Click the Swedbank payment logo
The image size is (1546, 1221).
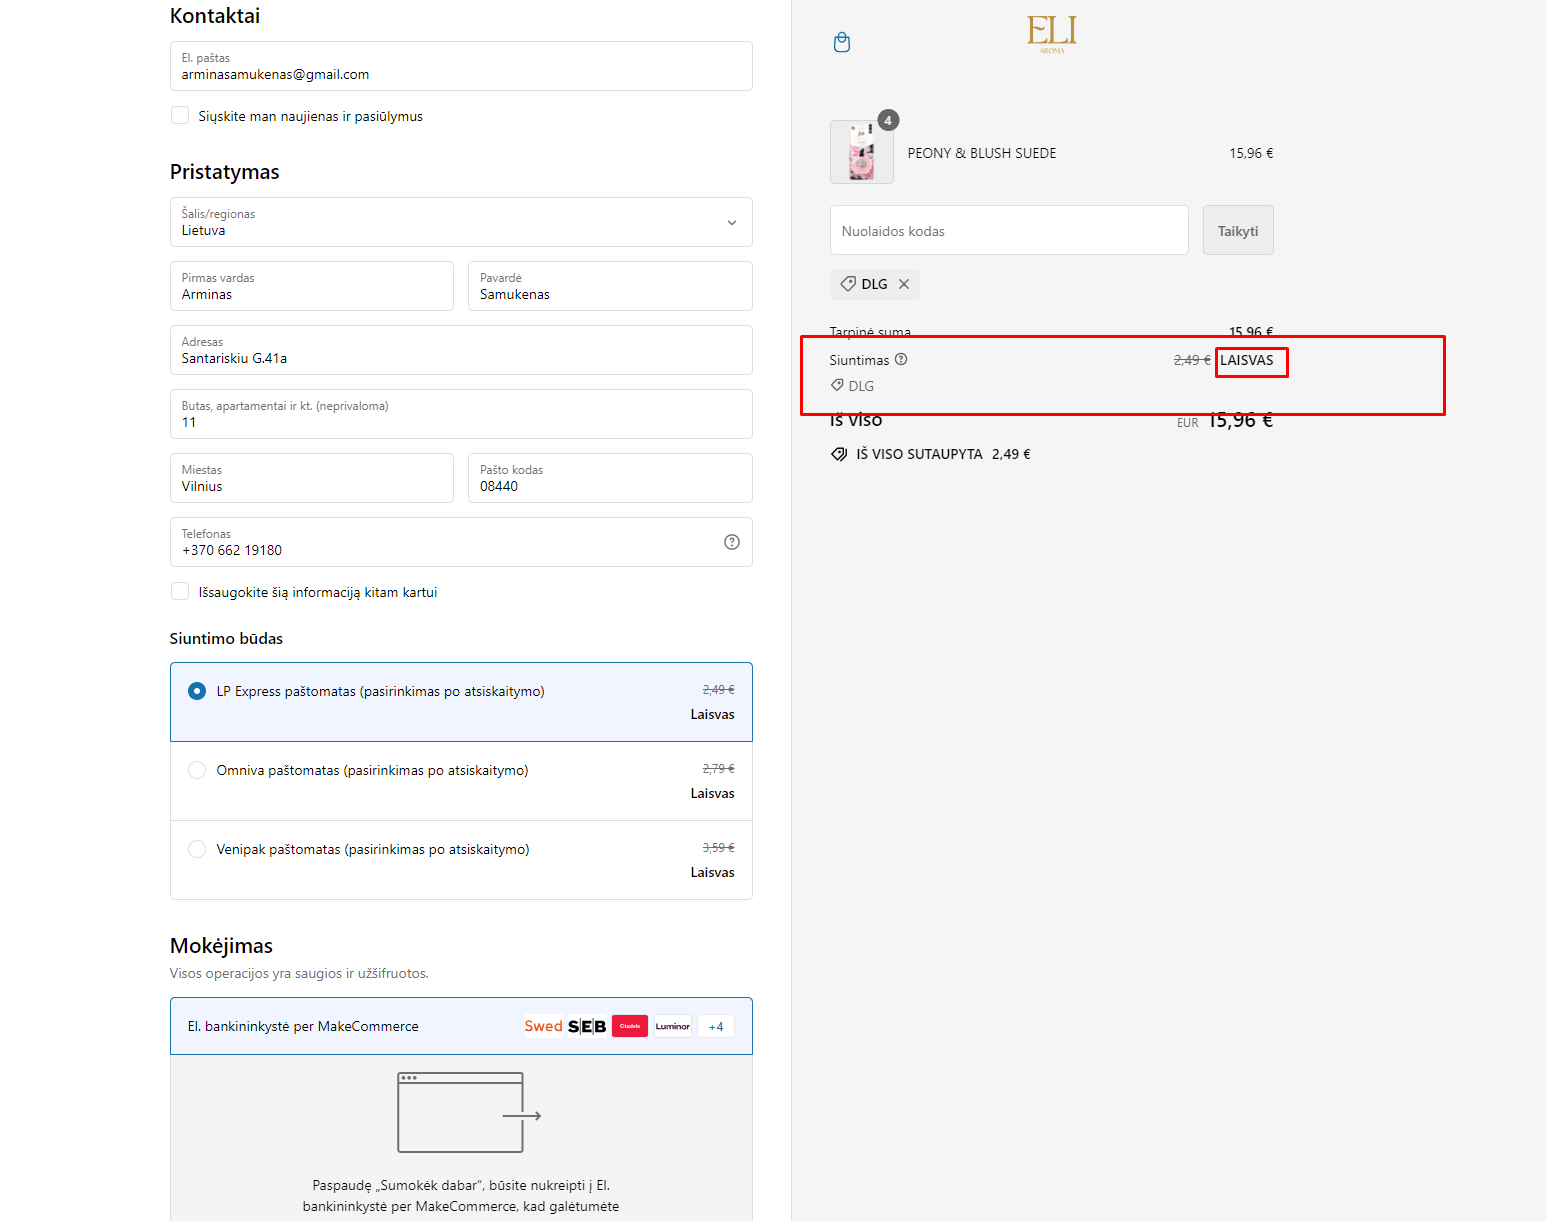(543, 1026)
